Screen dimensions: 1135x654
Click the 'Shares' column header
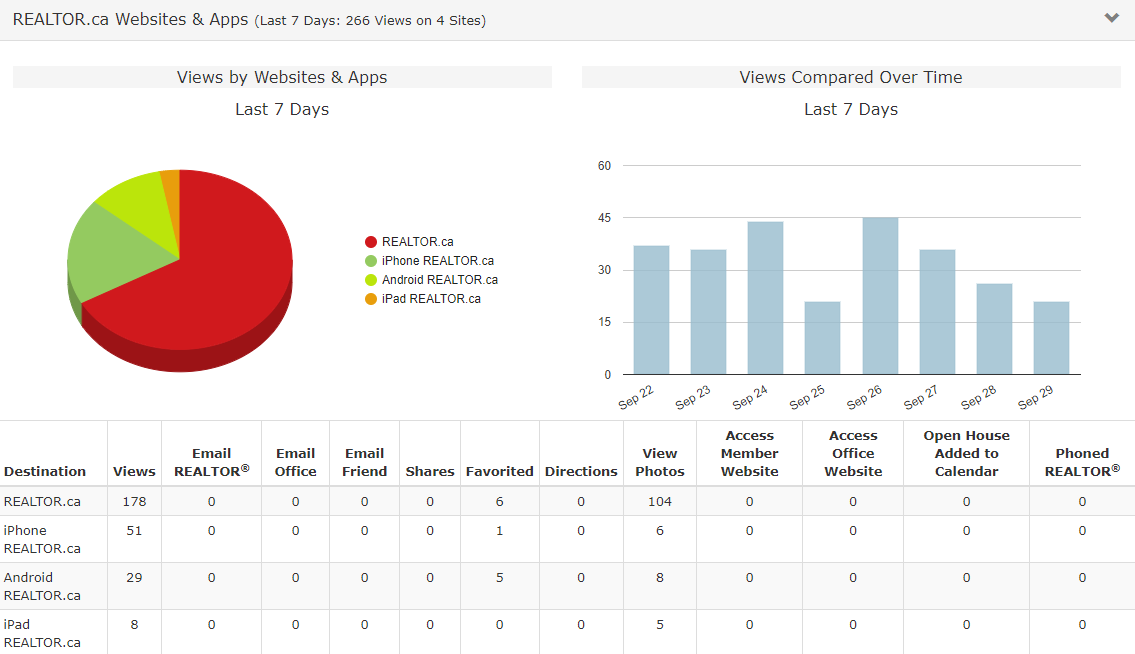(x=430, y=471)
